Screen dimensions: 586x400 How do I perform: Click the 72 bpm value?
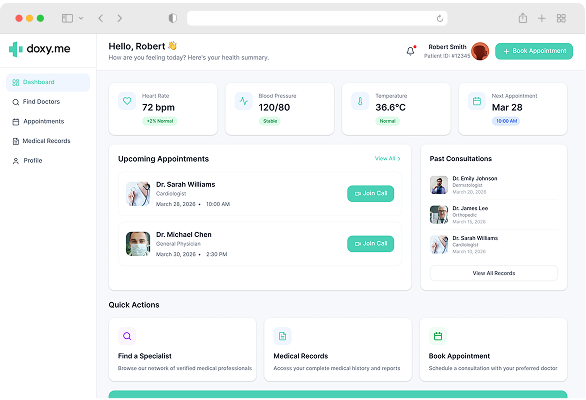point(158,108)
